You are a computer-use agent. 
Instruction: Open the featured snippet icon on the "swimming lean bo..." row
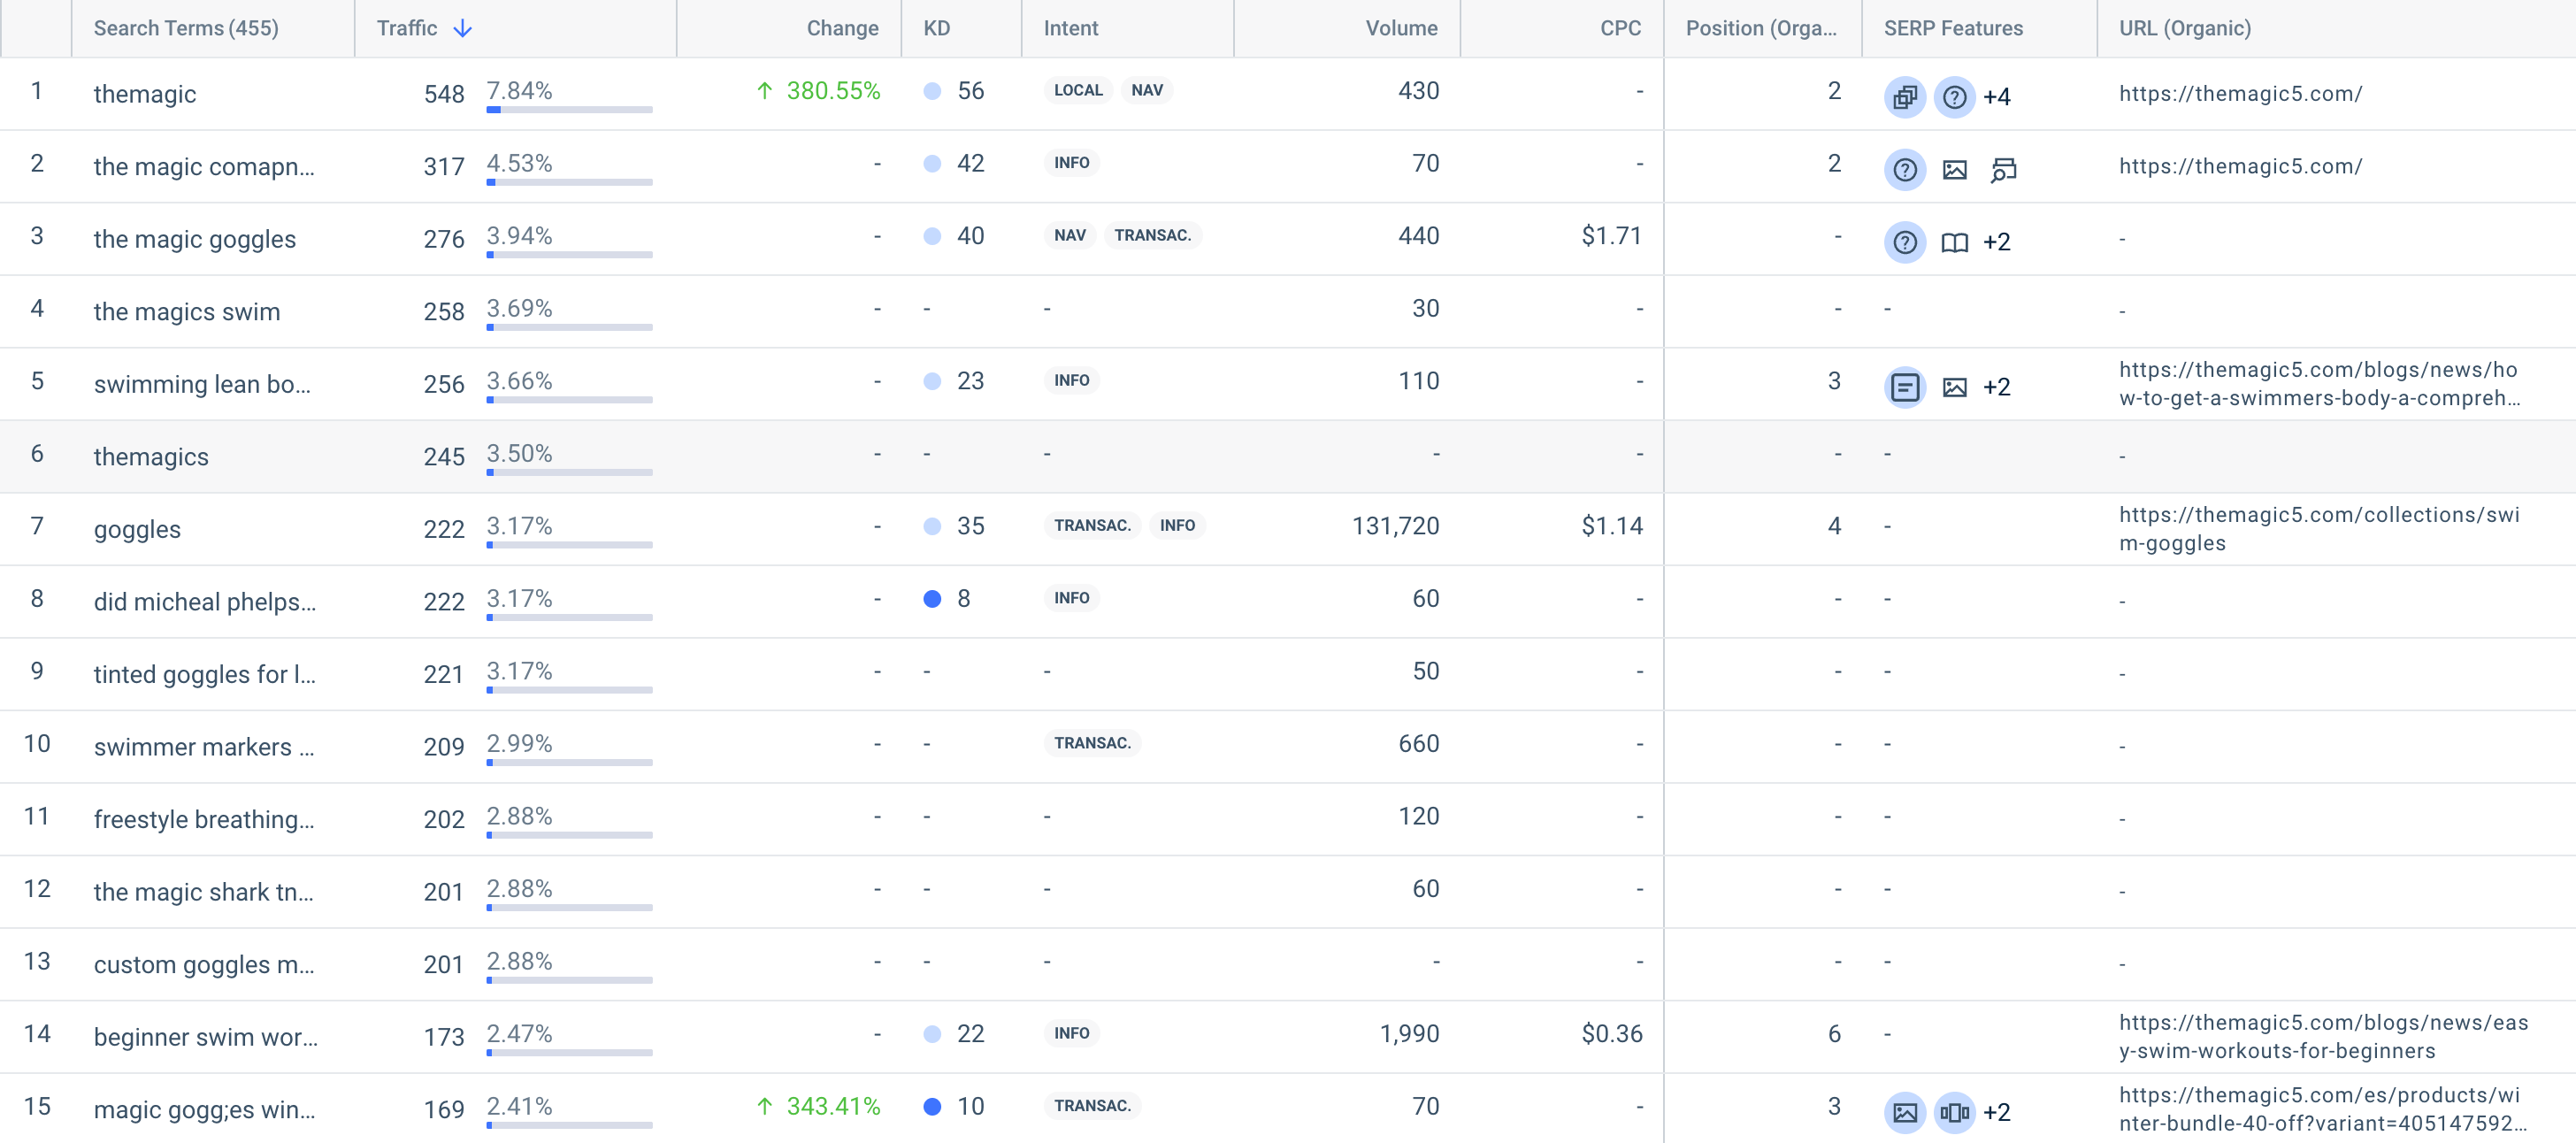point(1905,387)
